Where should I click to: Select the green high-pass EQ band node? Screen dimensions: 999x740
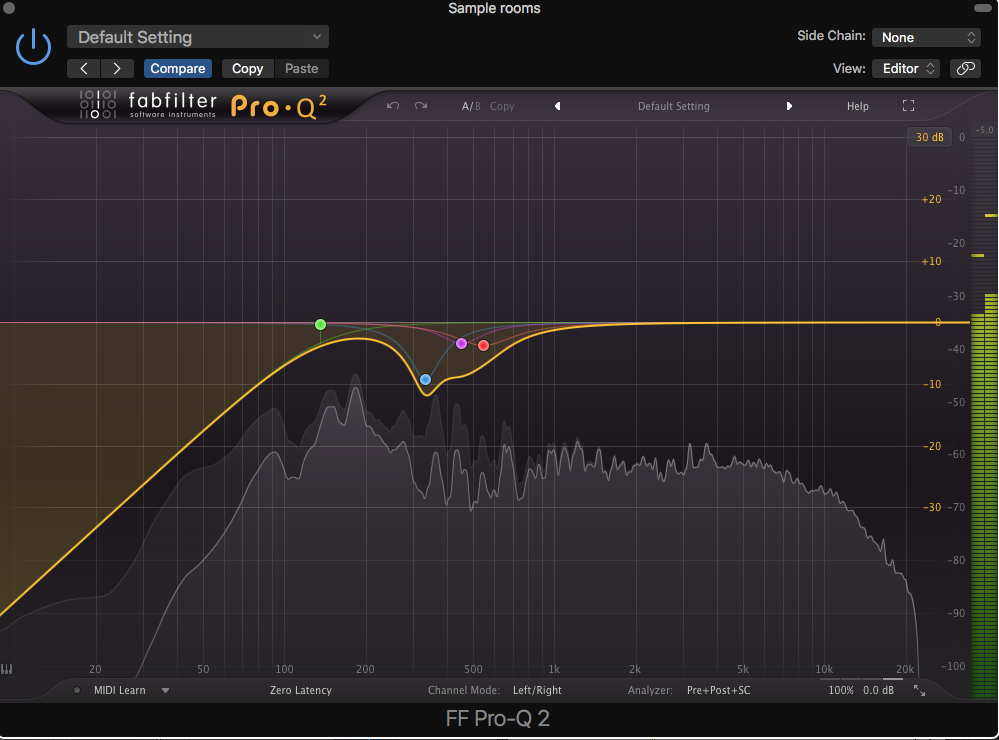click(320, 324)
